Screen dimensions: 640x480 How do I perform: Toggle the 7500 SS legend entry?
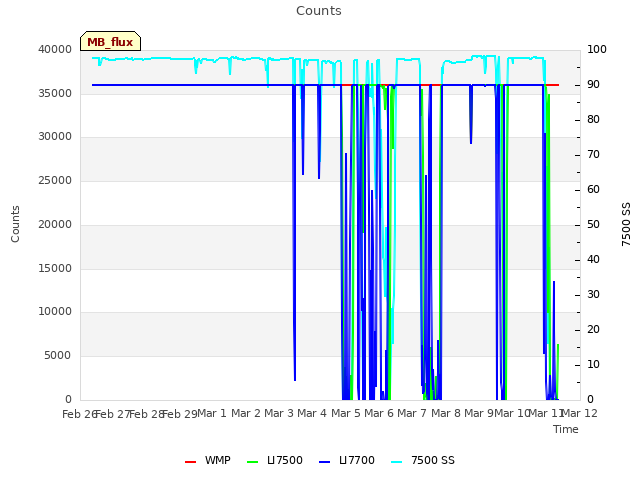pos(423,461)
